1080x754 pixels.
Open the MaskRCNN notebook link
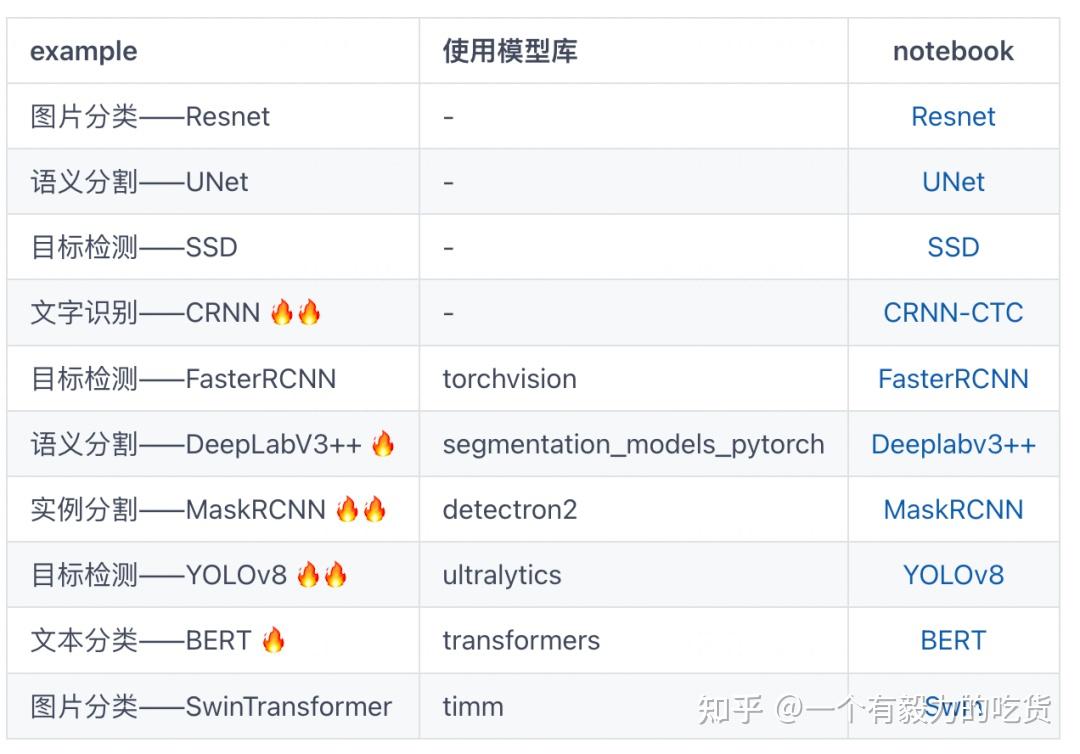[953, 510]
